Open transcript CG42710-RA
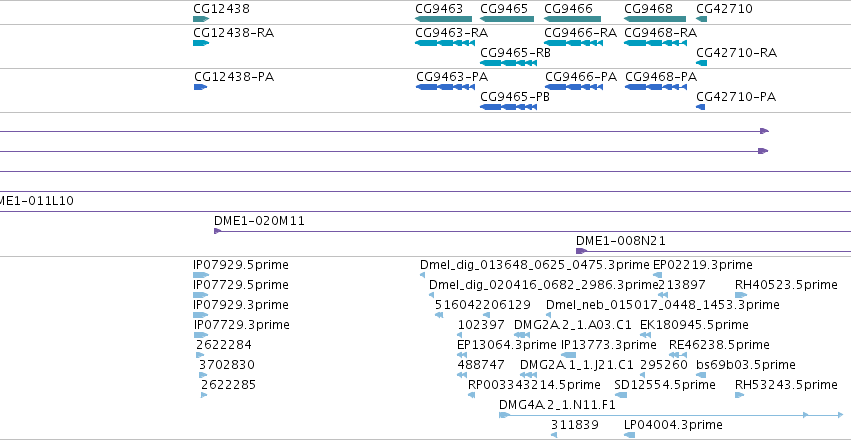Screen dimensions: 851x440 pyautogui.click(x=736, y=53)
